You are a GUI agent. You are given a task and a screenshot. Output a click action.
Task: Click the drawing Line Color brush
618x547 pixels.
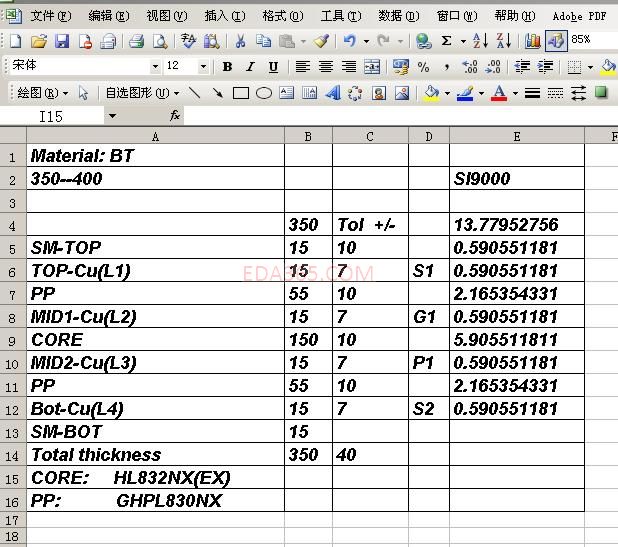click(x=465, y=93)
